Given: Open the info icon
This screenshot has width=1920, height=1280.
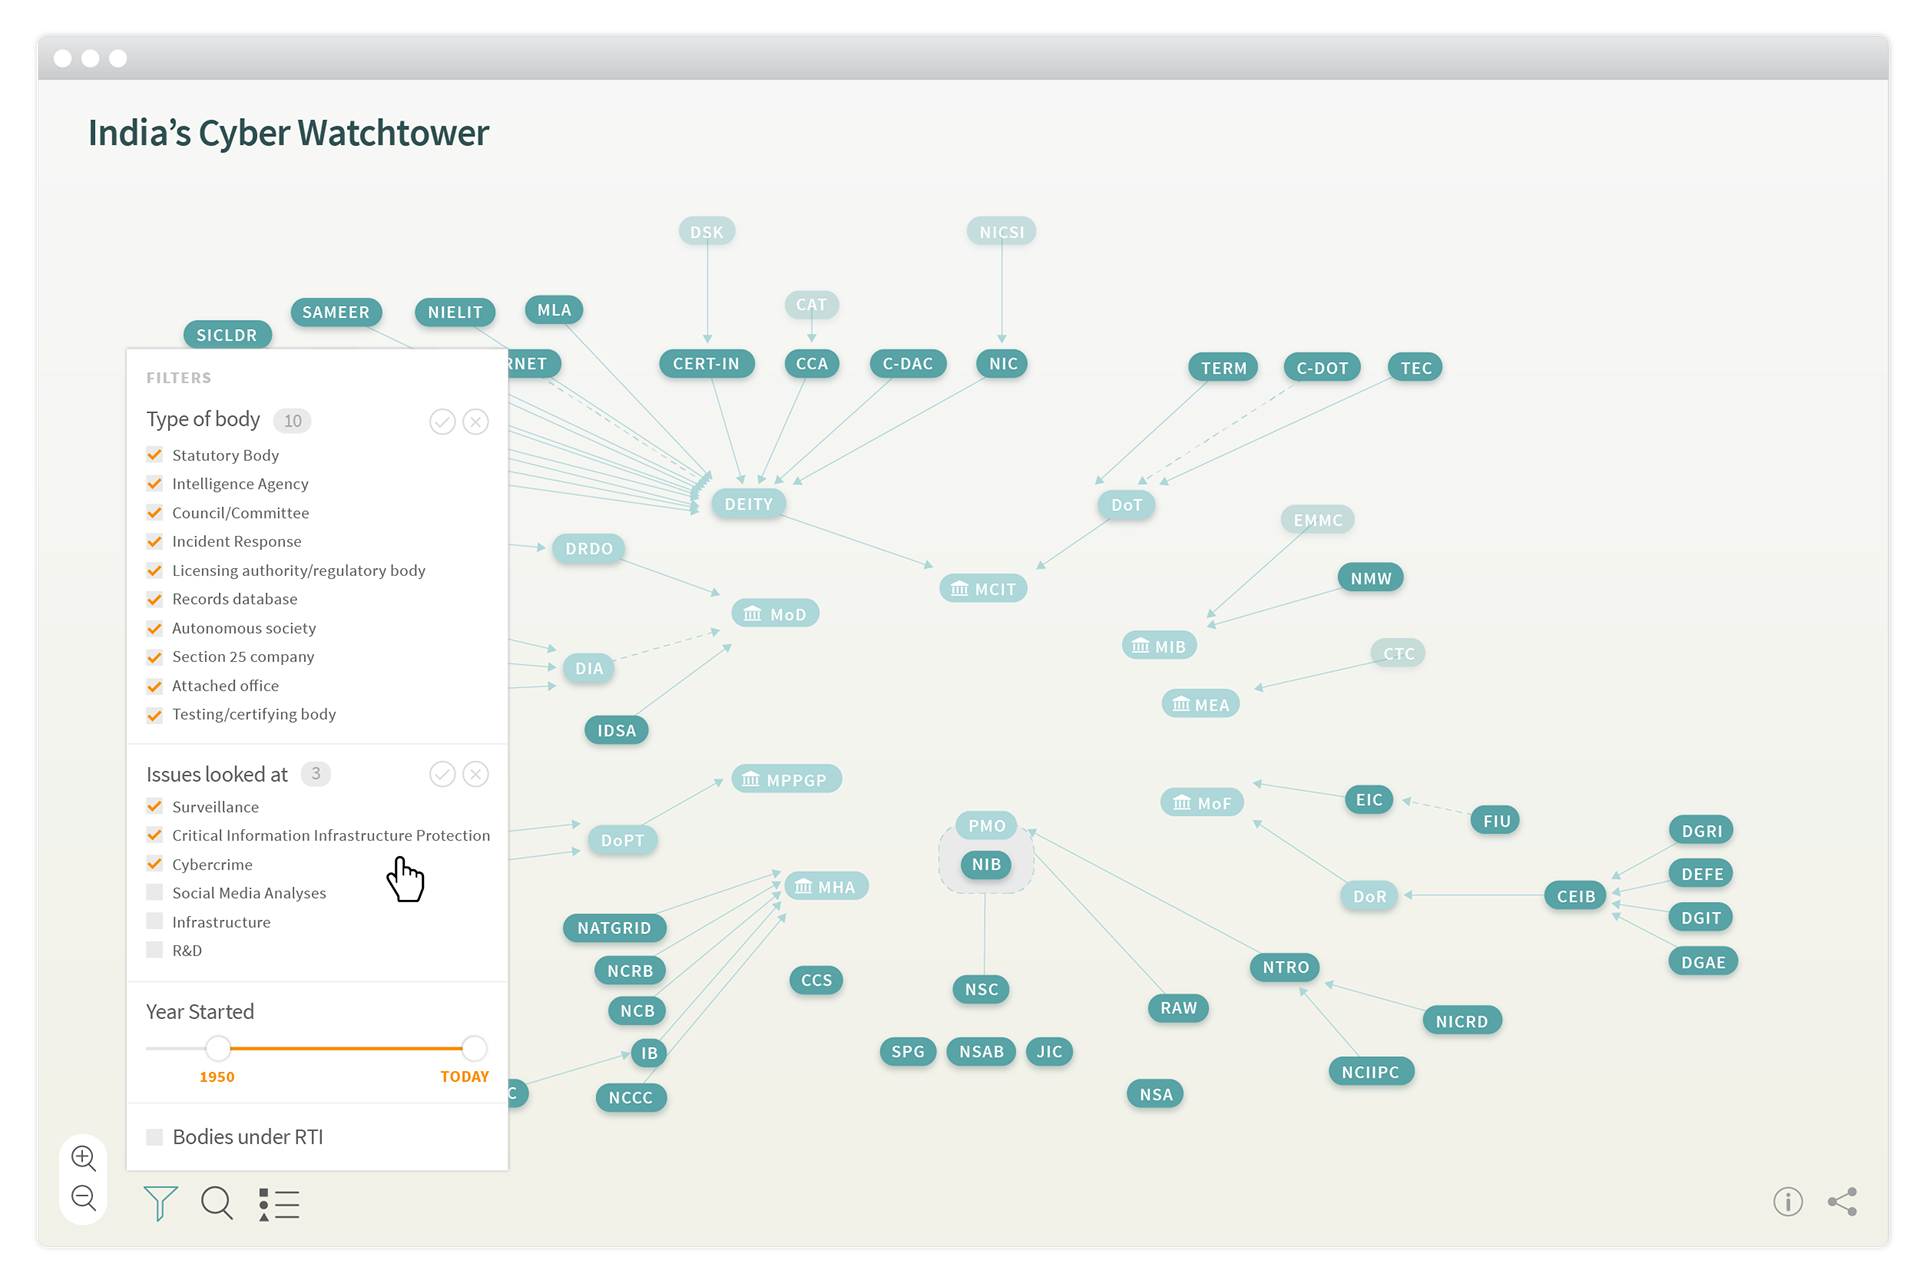Looking at the screenshot, I should click(1787, 1201).
